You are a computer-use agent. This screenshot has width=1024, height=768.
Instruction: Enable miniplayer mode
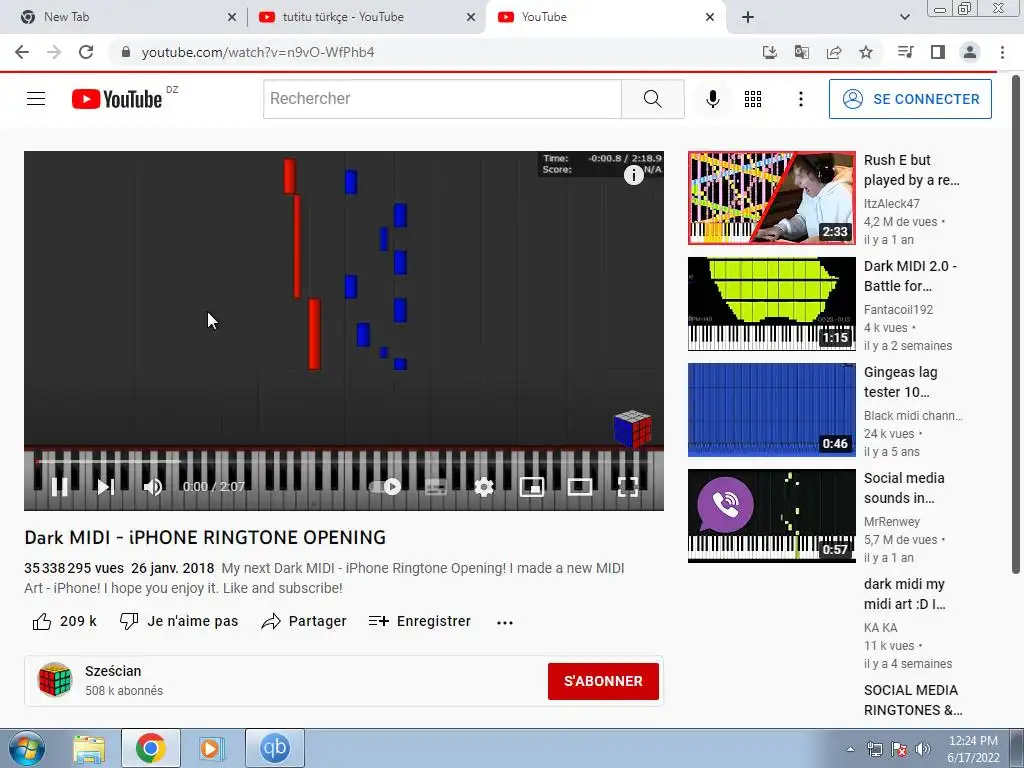click(x=532, y=487)
